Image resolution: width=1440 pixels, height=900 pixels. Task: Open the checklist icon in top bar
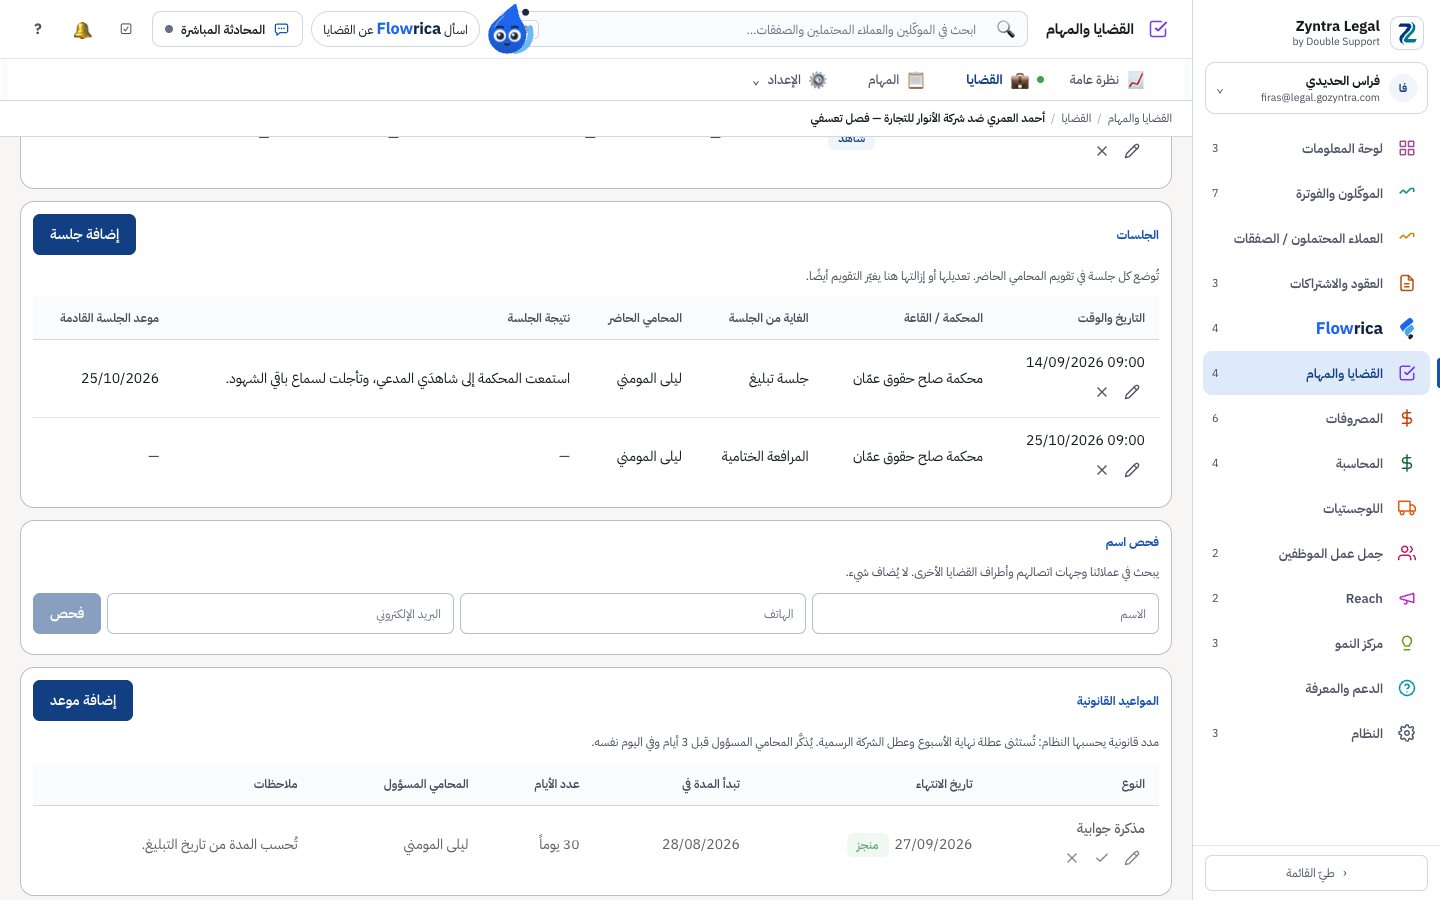click(x=126, y=30)
